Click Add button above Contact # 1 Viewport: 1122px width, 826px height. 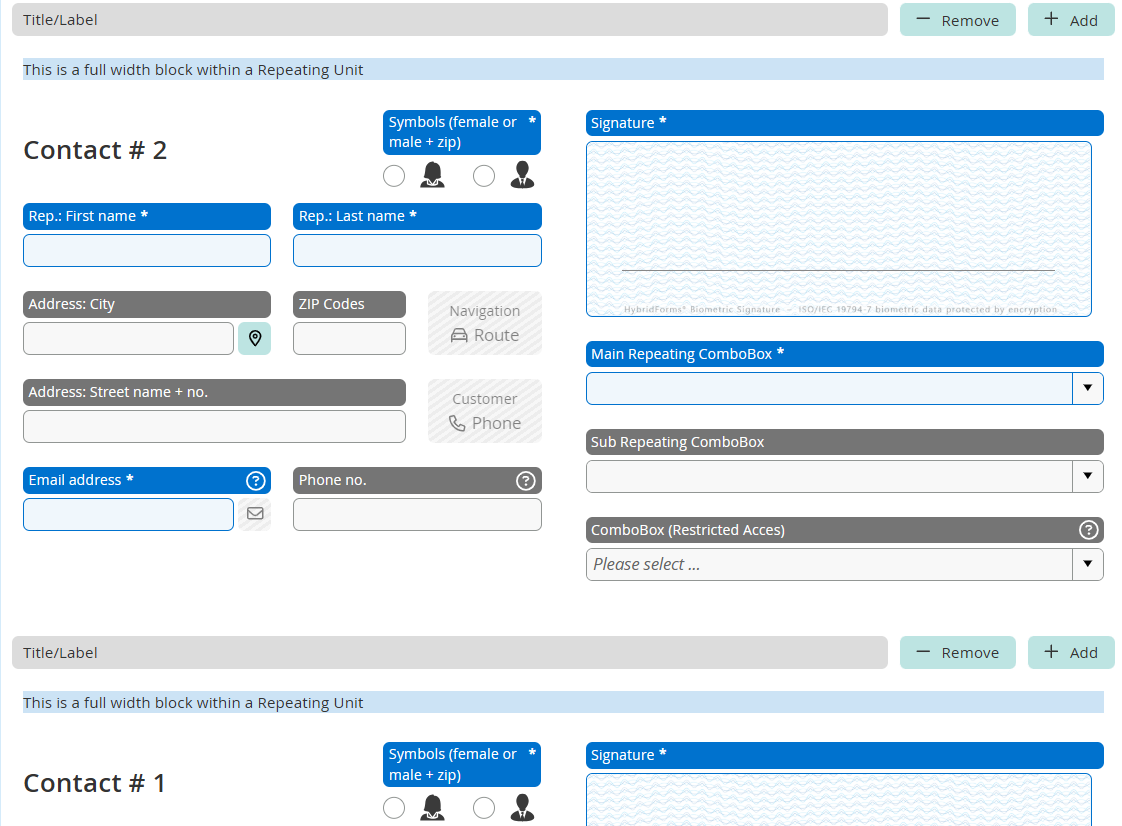[x=1071, y=653]
